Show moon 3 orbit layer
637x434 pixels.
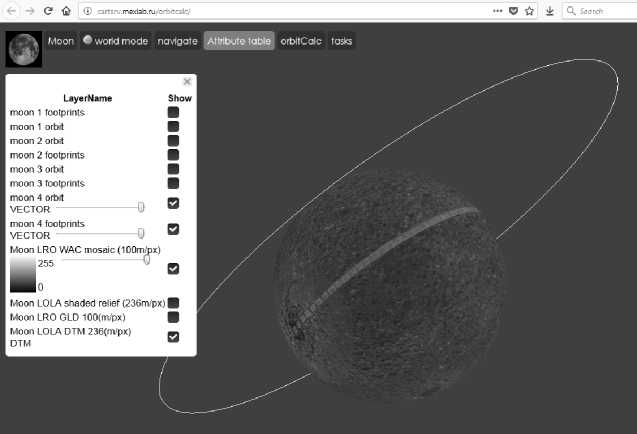pyautogui.click(x=173, y=169)
